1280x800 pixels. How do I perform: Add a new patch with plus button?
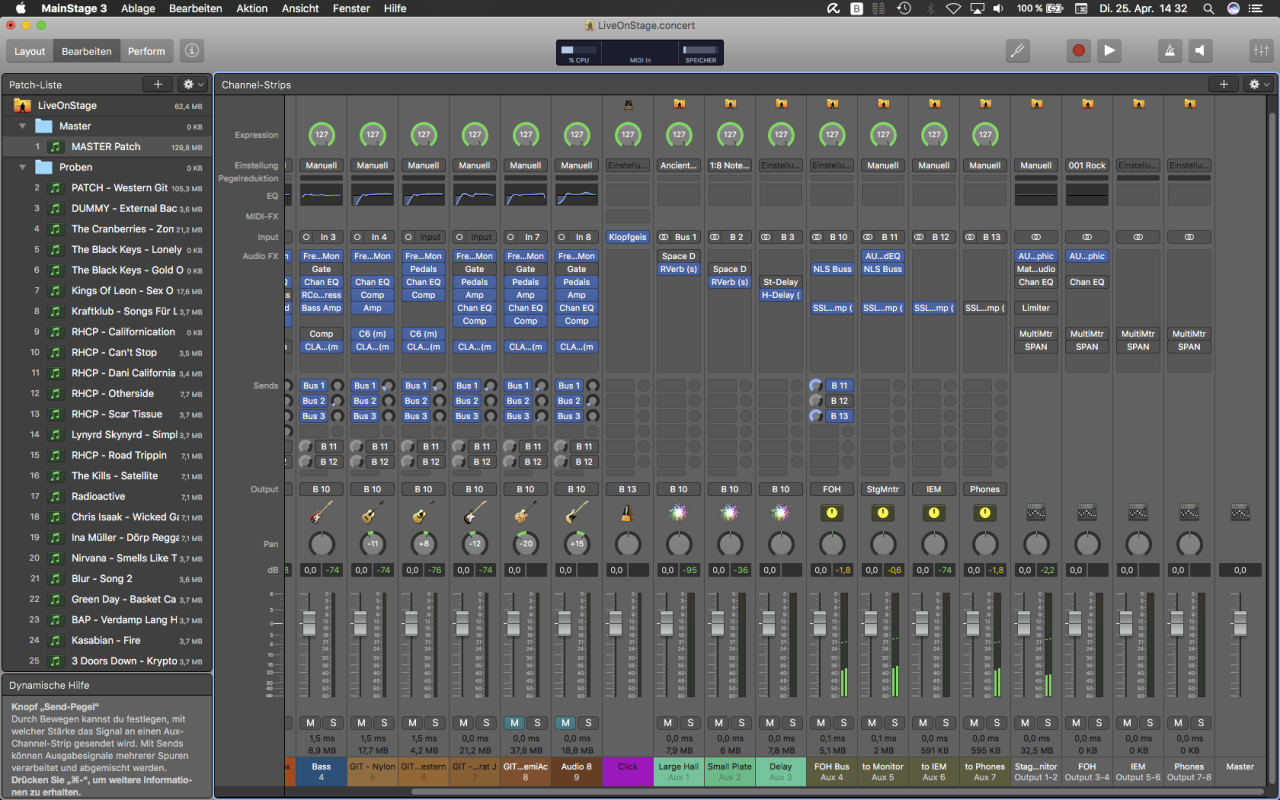coord(157,85)
